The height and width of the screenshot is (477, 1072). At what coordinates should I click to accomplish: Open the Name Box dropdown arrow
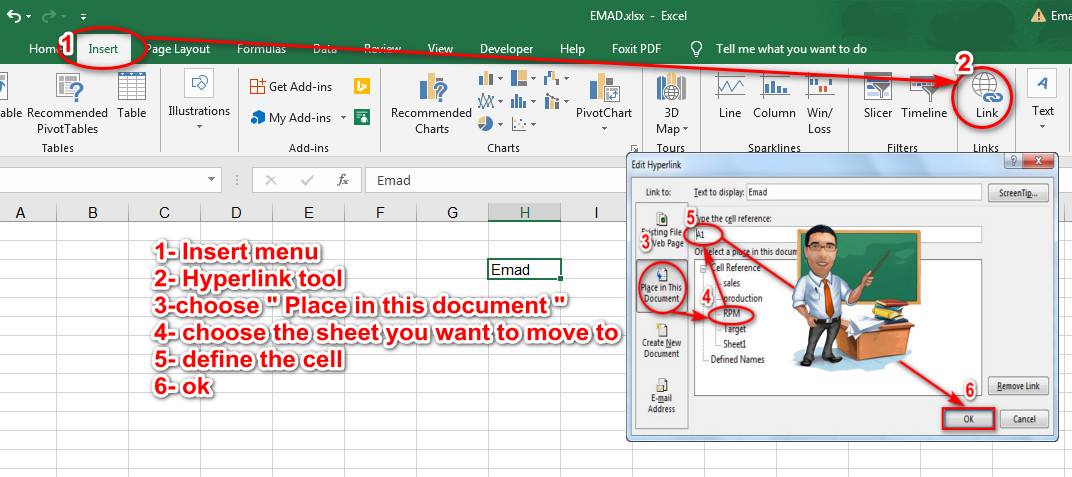[211, 180]
